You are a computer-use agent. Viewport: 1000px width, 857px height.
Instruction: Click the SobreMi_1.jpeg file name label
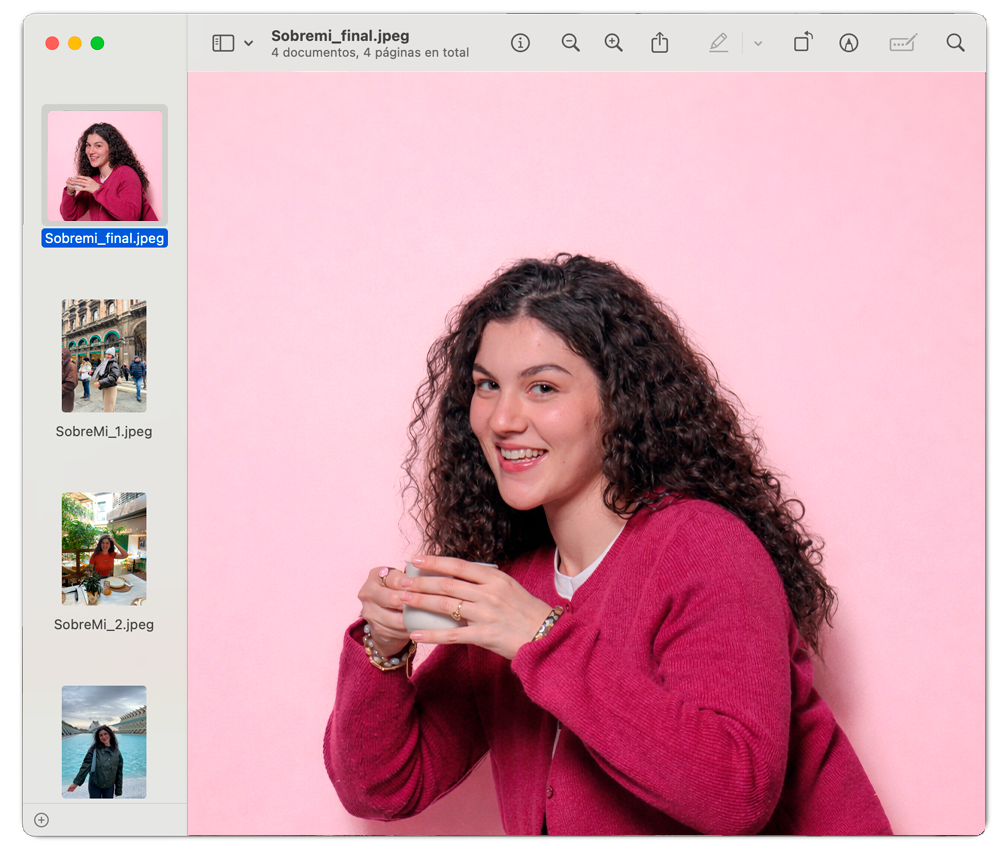point(104,432)
